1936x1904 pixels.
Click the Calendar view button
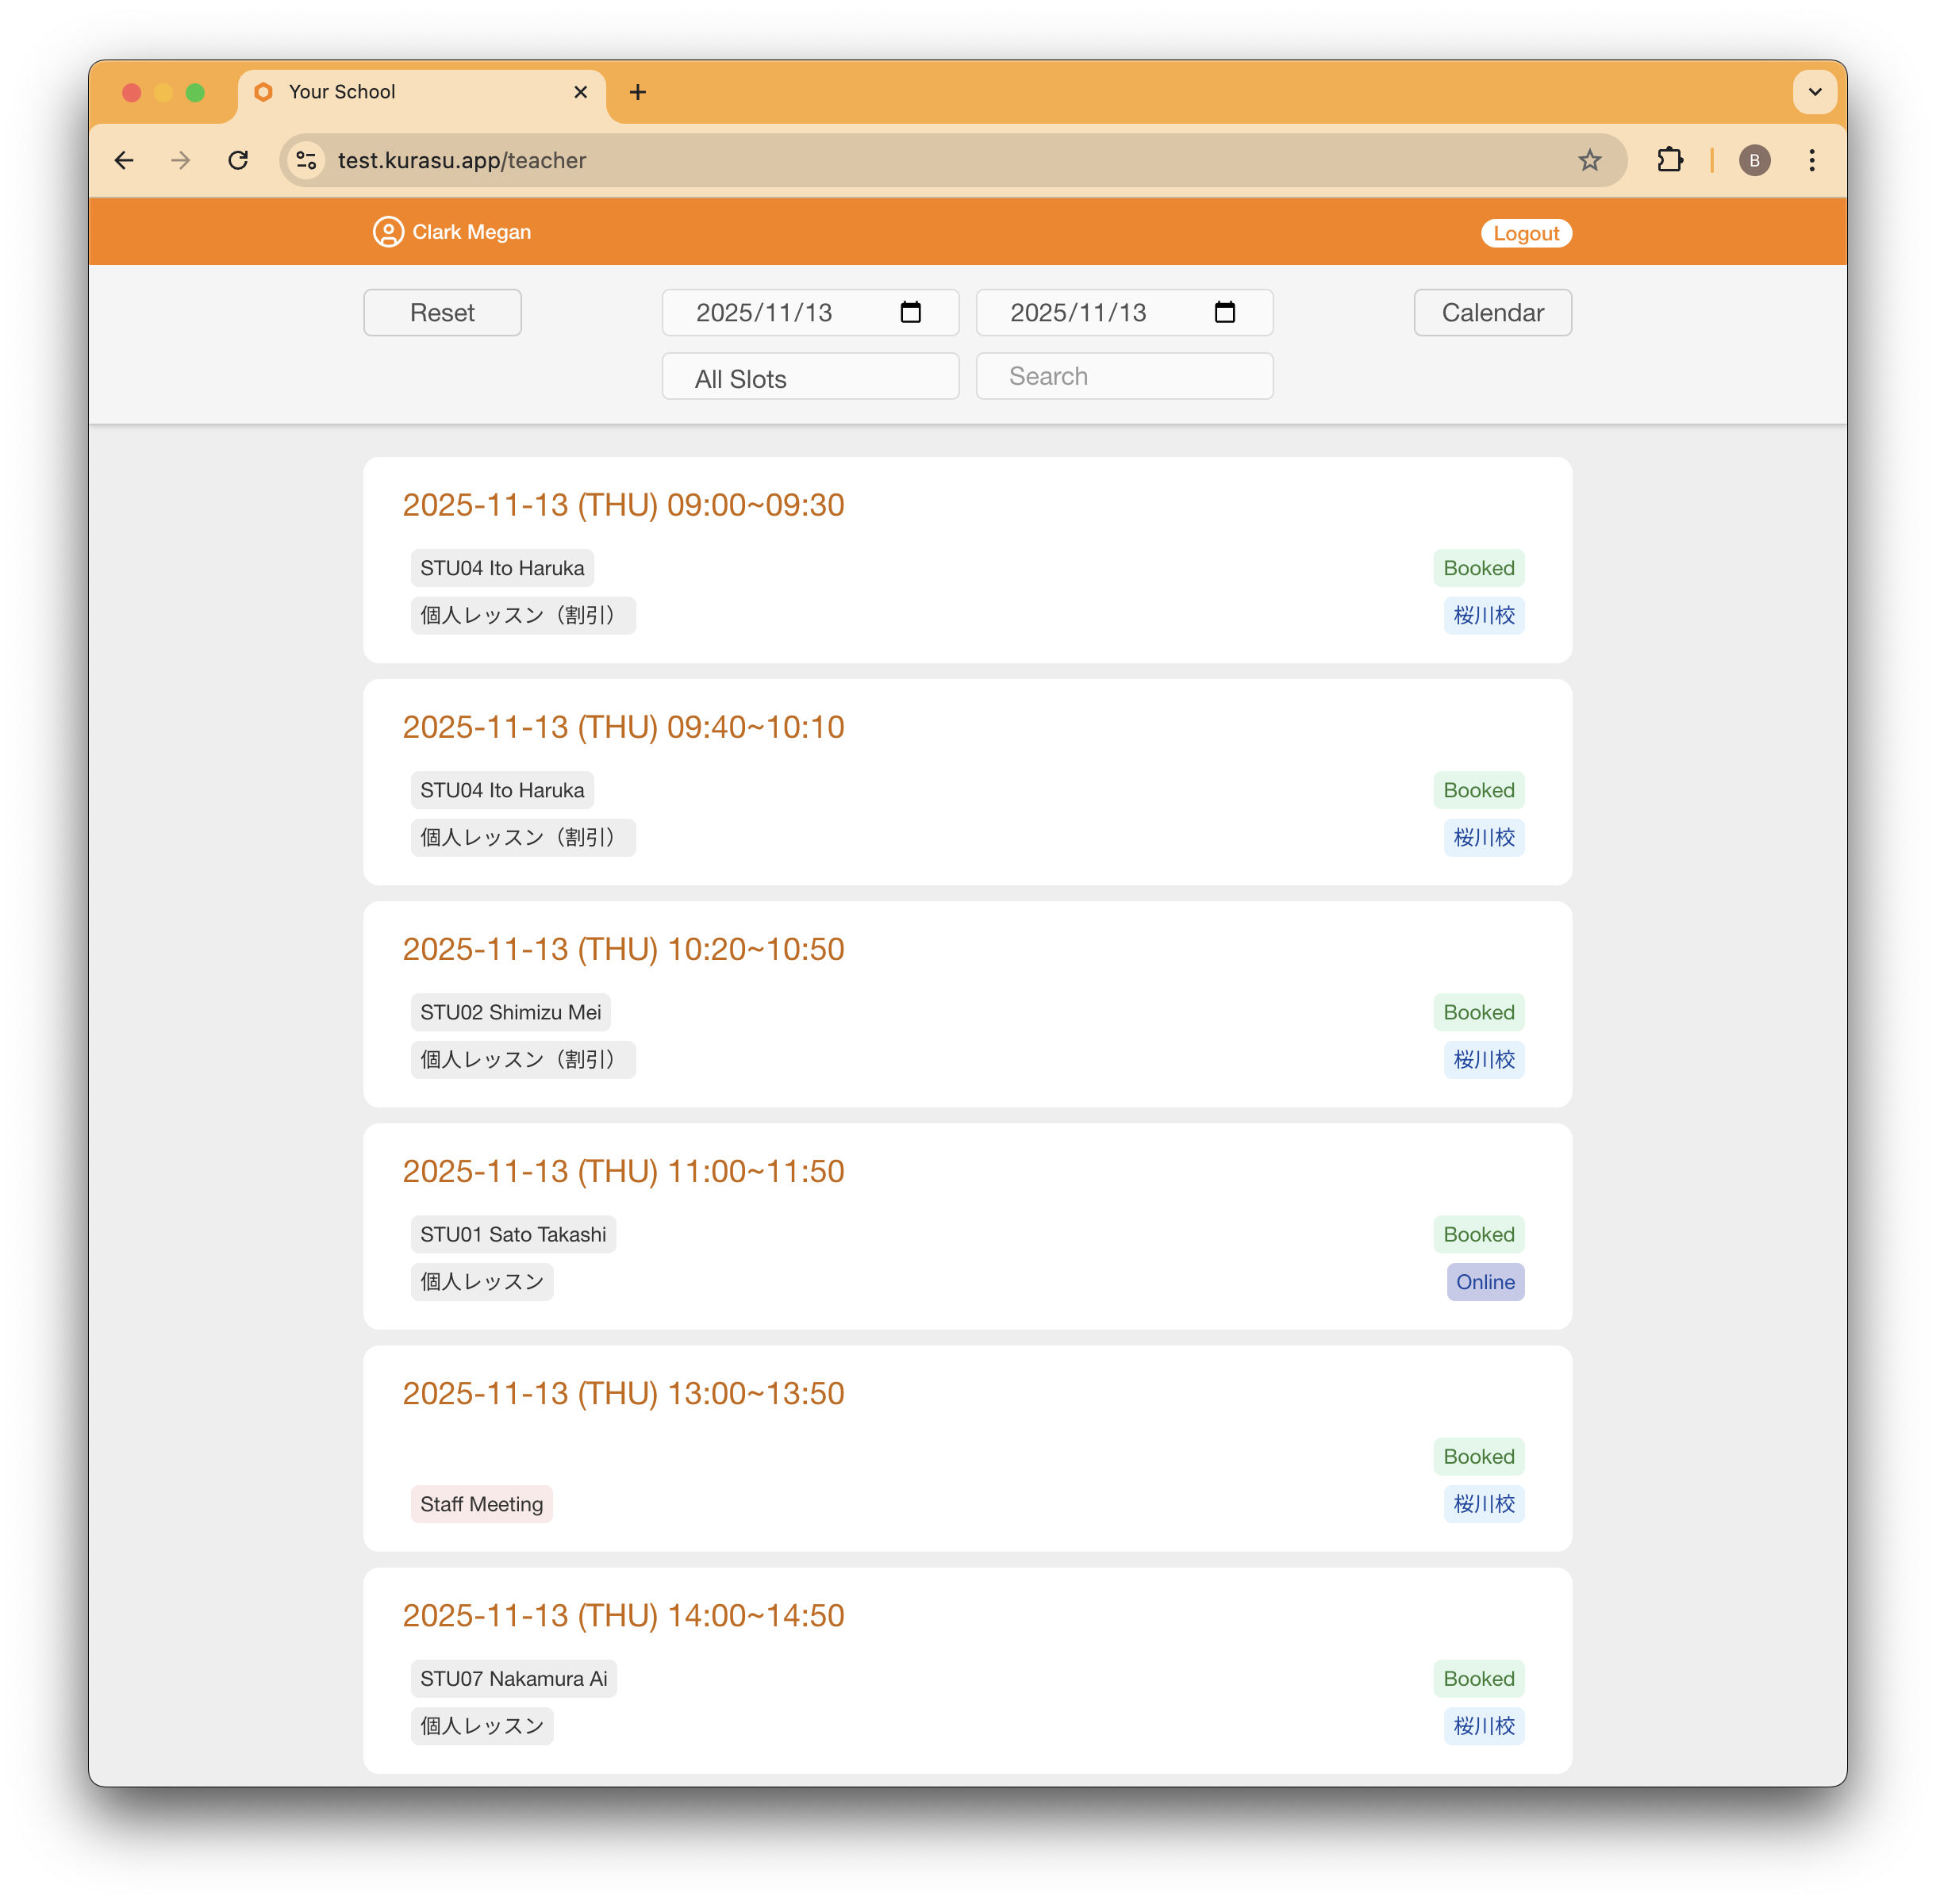(1492, 313)
